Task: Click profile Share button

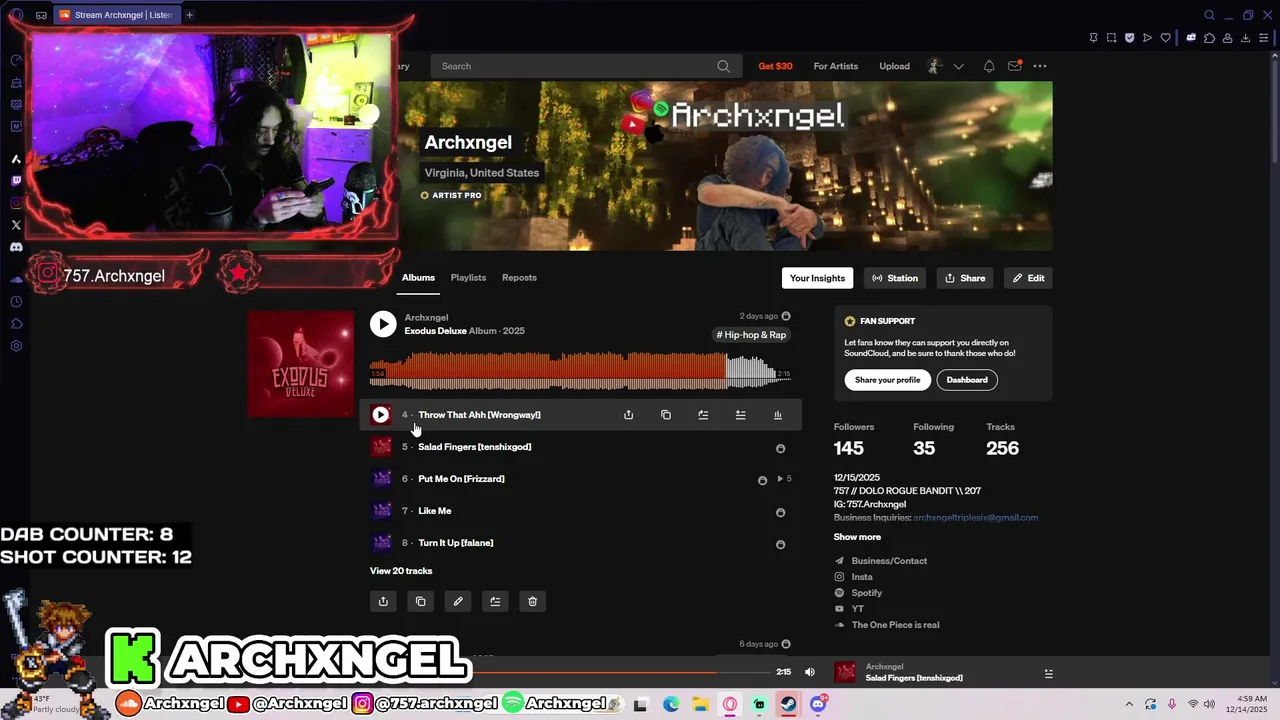Action: pos(965,278)
